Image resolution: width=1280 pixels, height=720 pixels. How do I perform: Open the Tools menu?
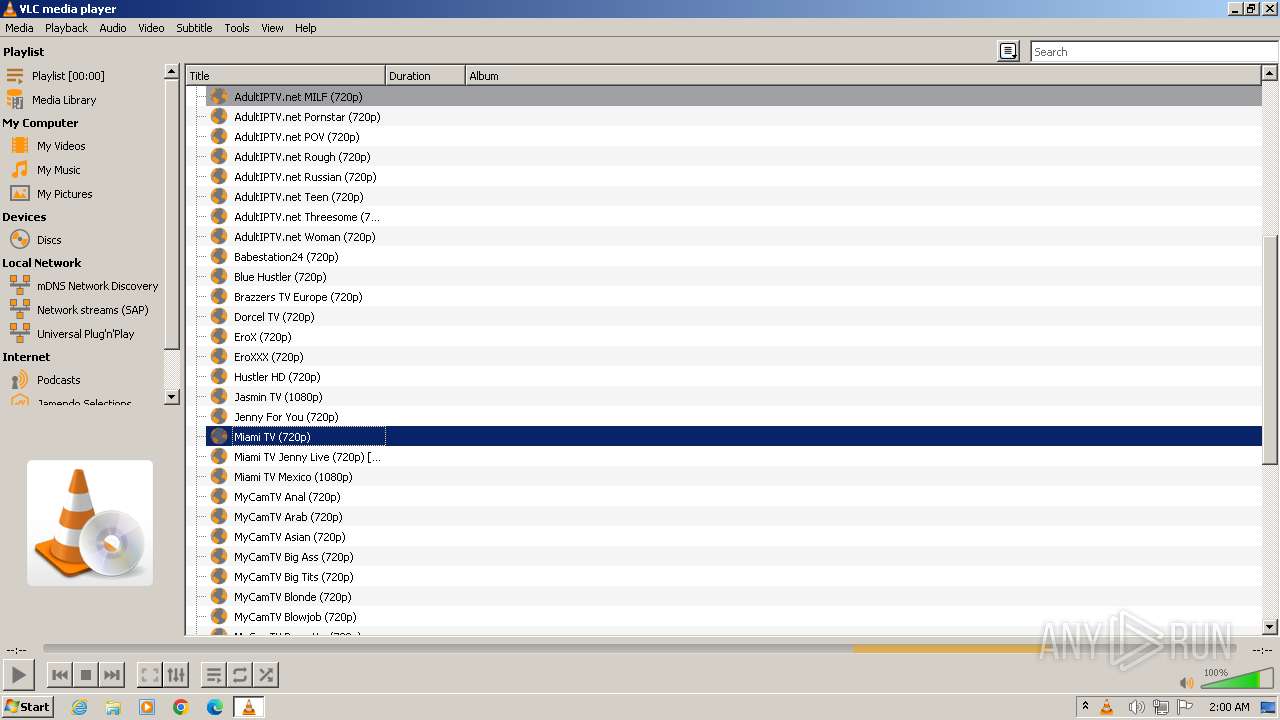click(237, 28)
